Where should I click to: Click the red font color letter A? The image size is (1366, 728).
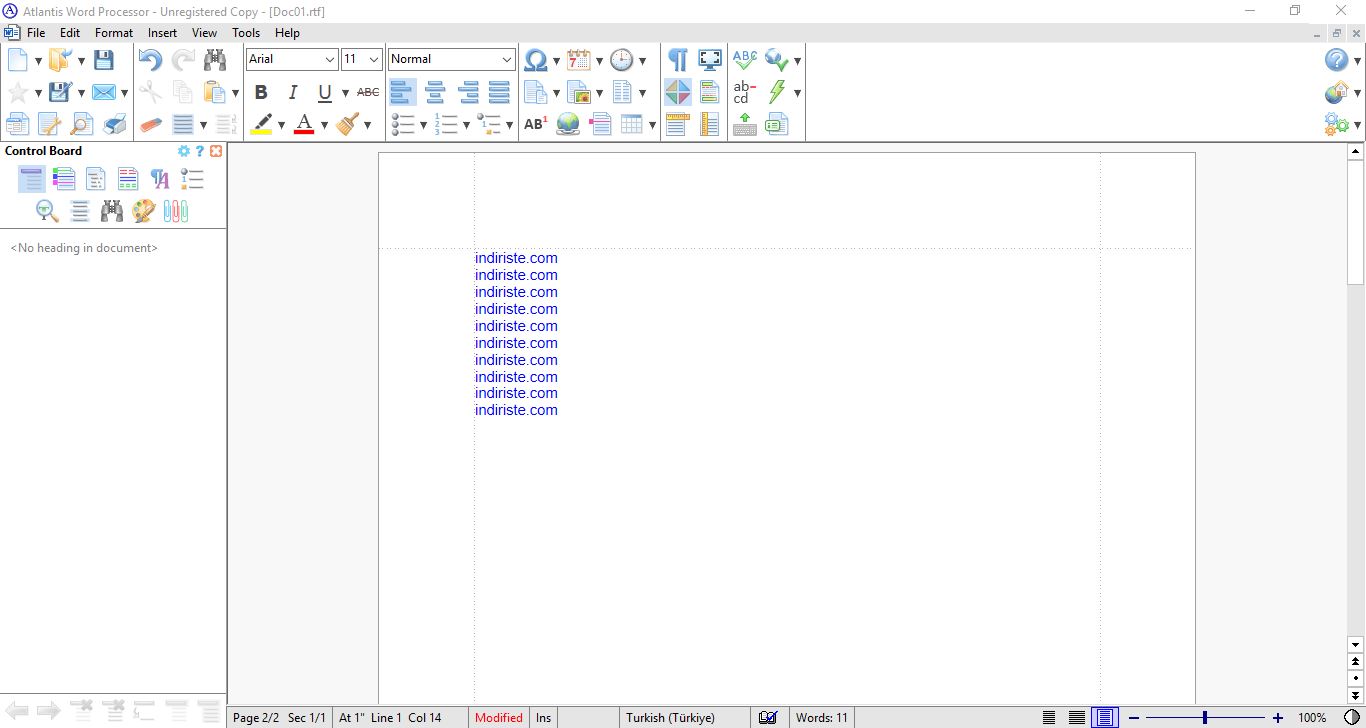point(304,124)
